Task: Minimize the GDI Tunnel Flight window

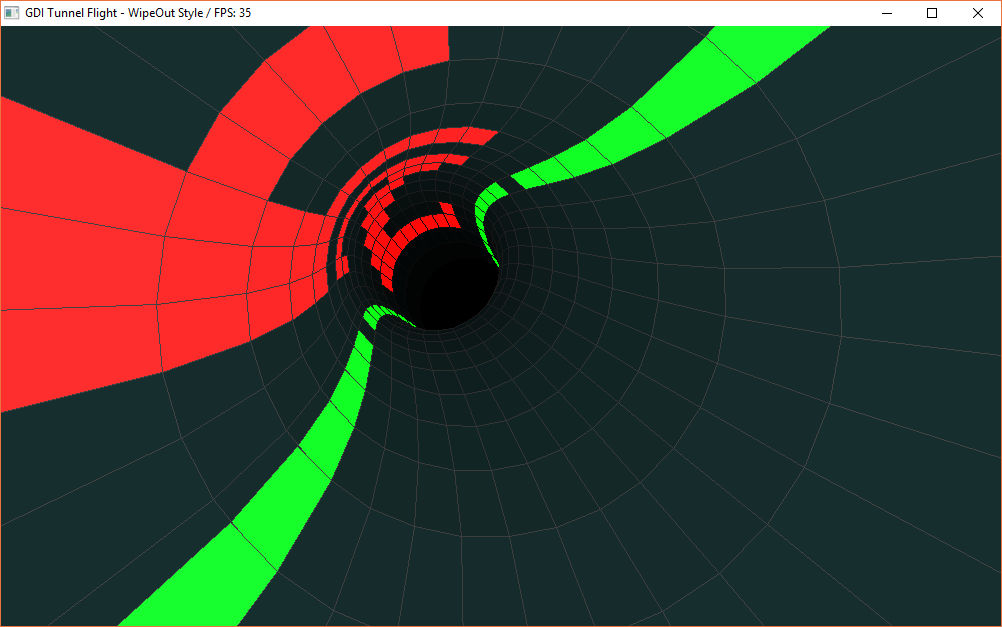Action: [x=886, y=13]
